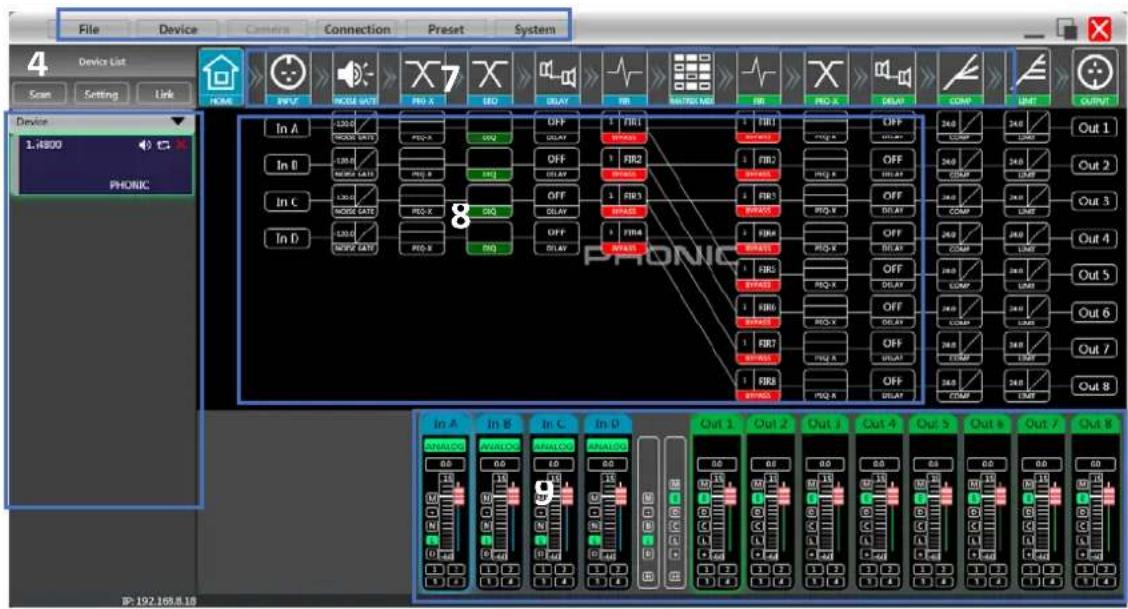Open the OUTPUT connector module icon
Screen dimensions: 1128x609
(x=1094, y=78)
